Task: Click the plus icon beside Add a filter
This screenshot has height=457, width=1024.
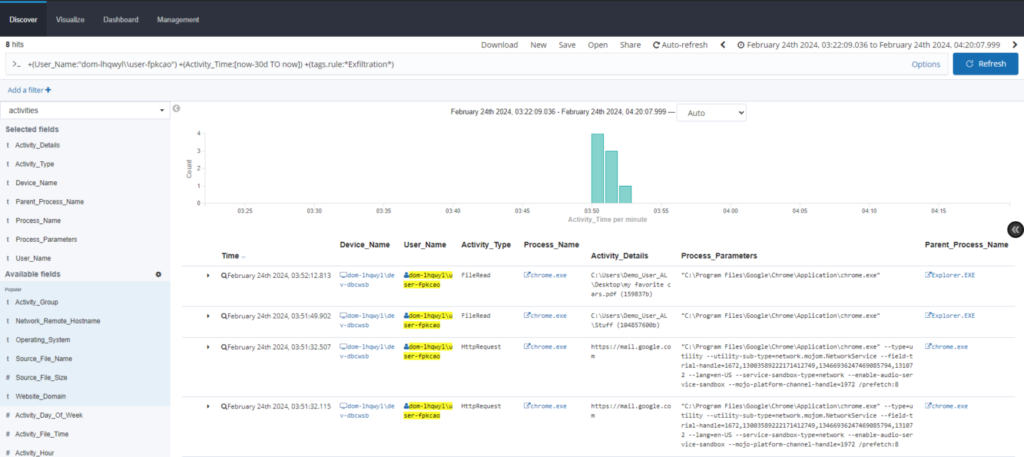Action: tap(48, 90)
